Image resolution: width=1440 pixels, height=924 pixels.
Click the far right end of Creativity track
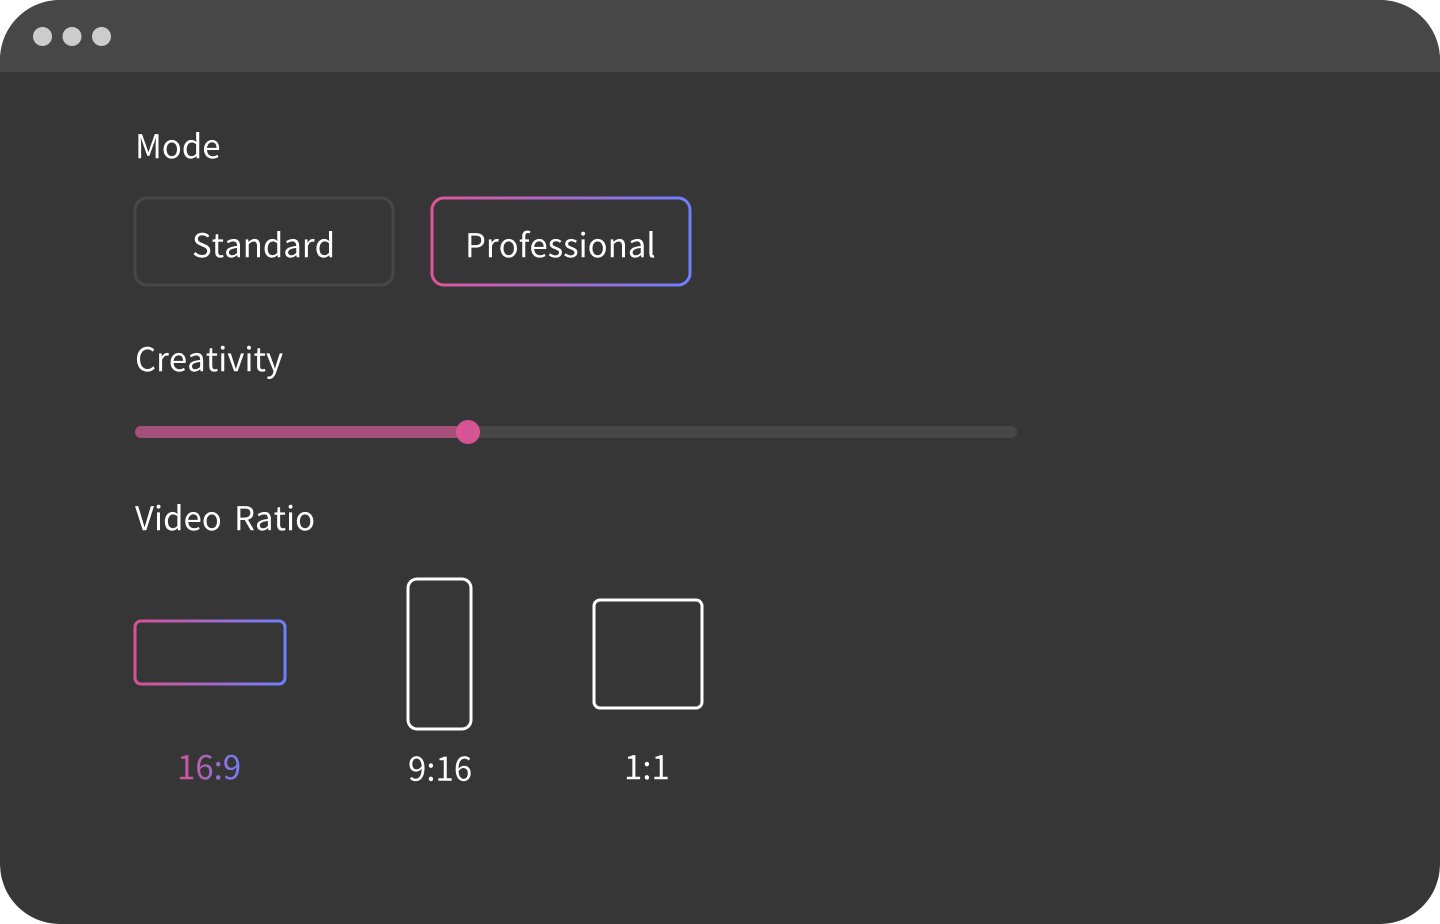tap(1012, 432)
